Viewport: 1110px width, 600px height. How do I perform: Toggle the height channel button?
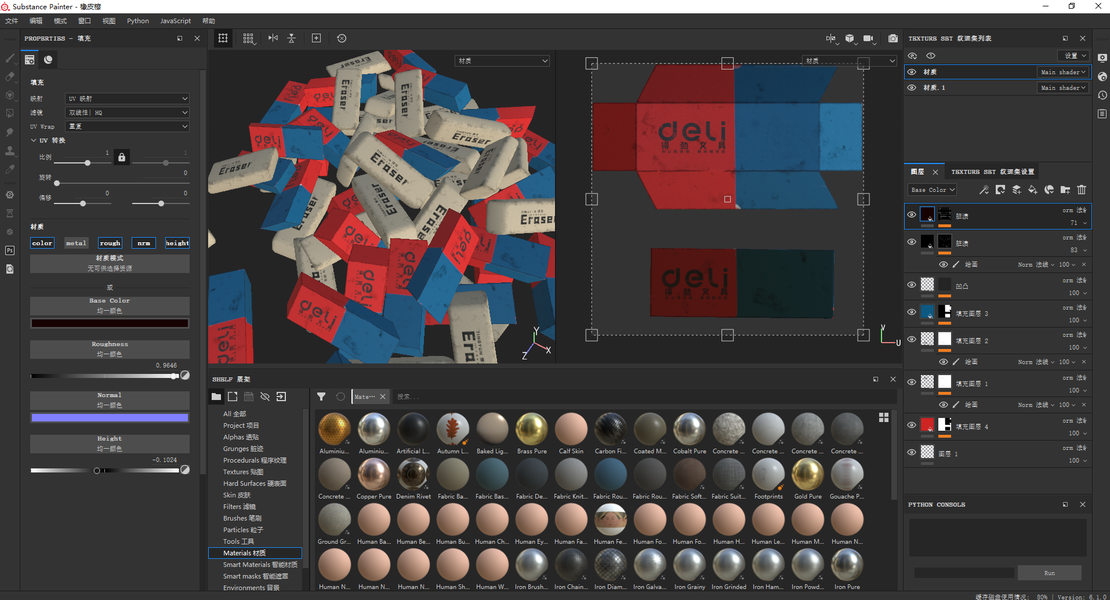point(177,243)
